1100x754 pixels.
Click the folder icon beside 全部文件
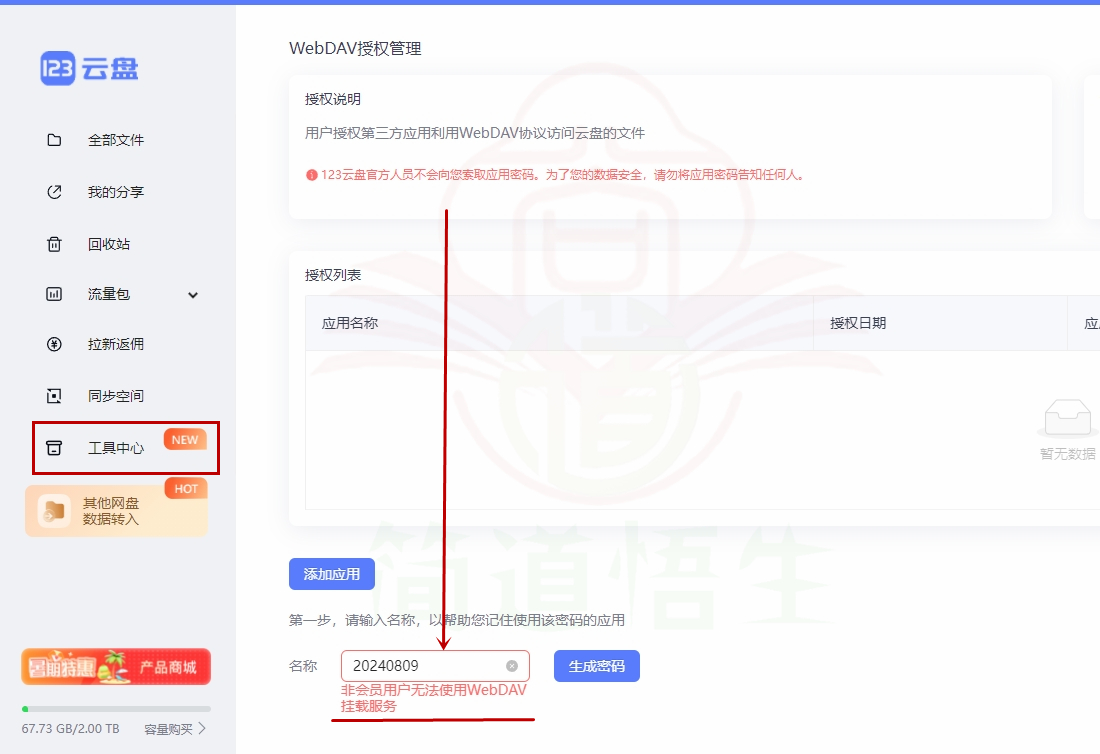(x=54, y=140)
